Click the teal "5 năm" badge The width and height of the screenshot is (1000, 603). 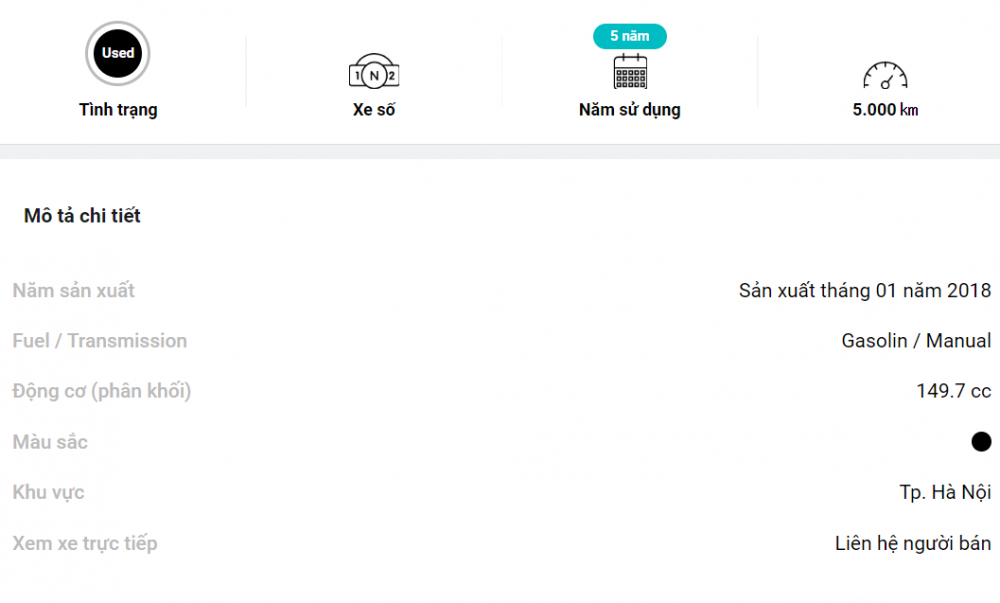(630, 36)
